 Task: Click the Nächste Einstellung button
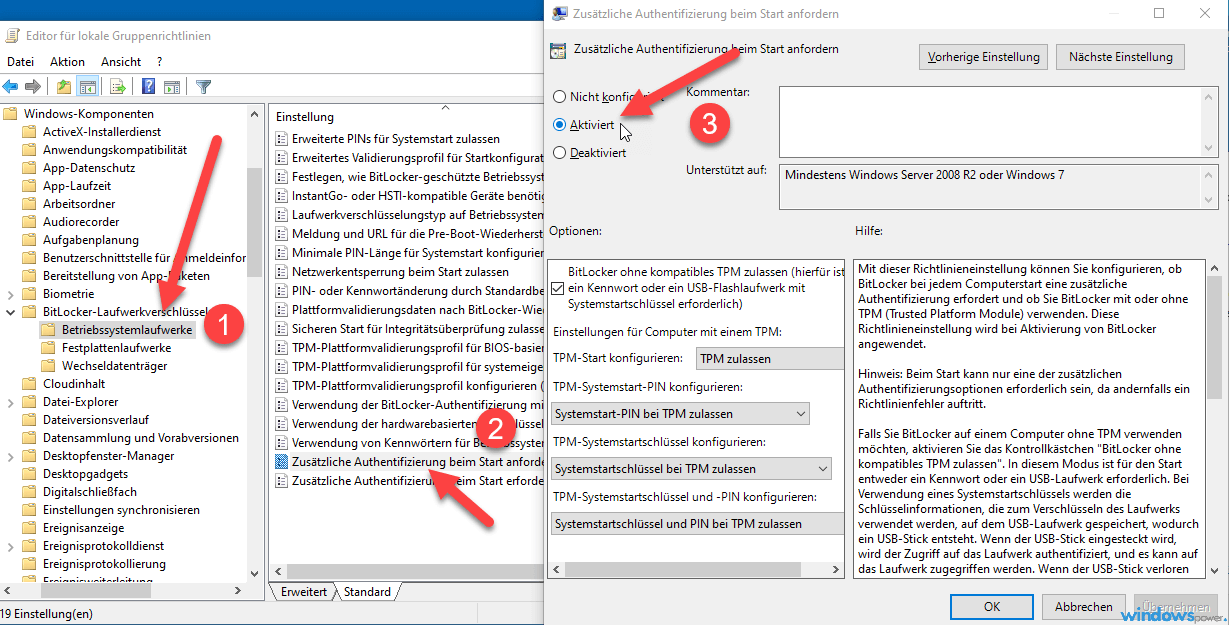click(1120, 57)
